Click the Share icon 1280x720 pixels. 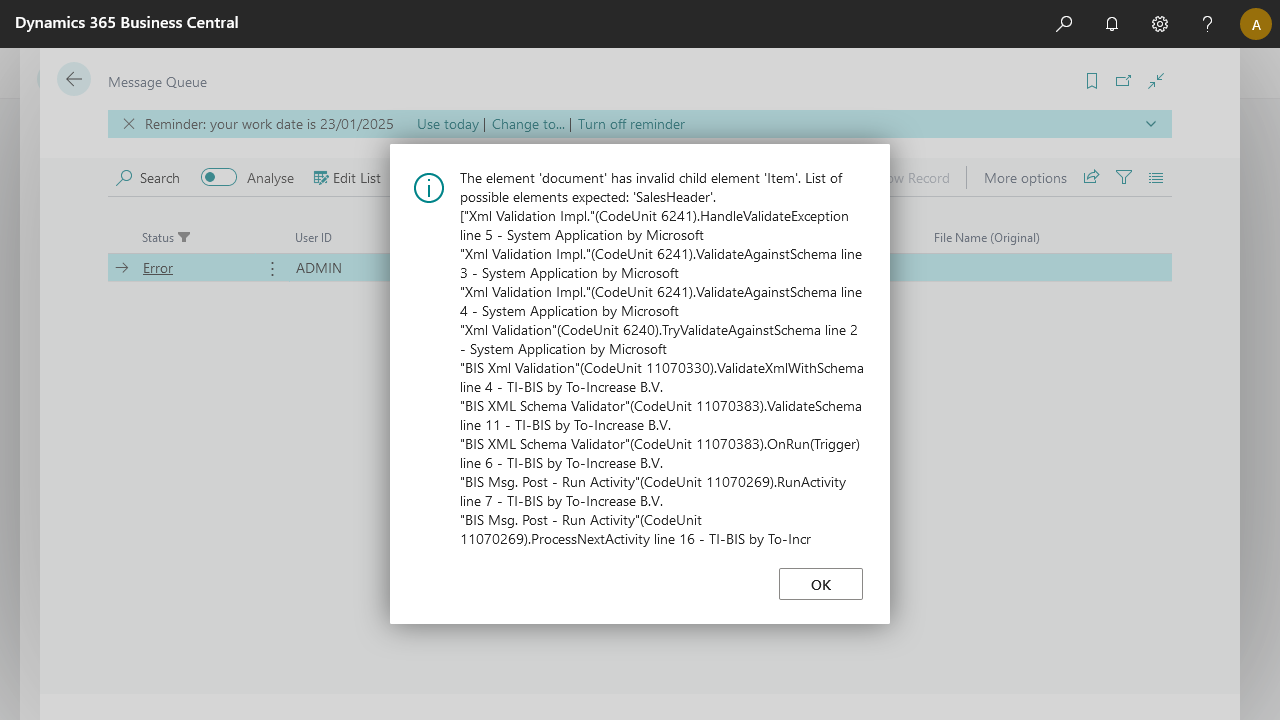1091,177
